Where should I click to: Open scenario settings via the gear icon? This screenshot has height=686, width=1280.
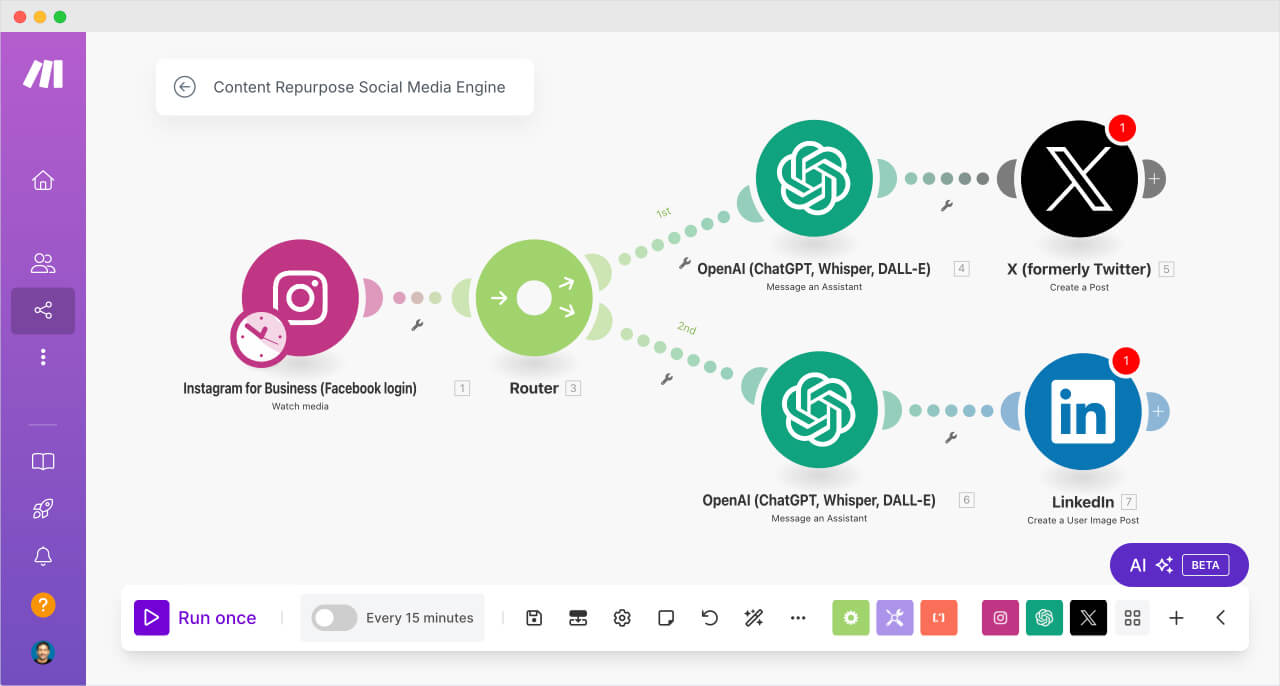(622, 618)
